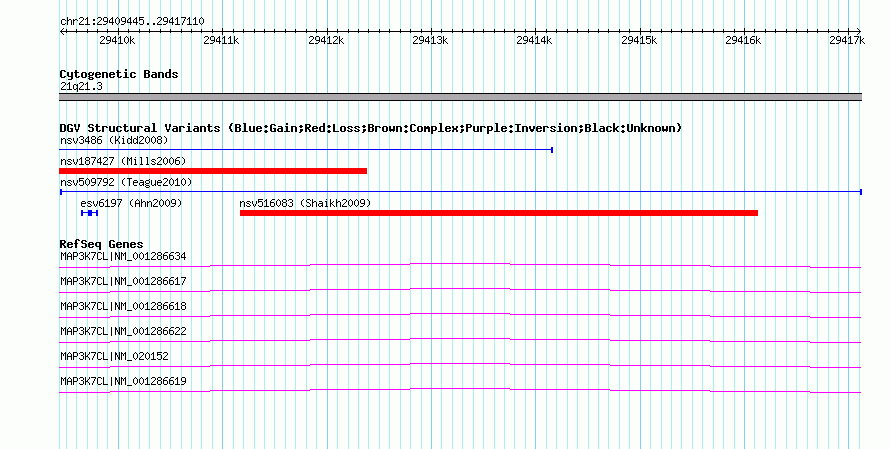
Task: Select the MAP3K7CL|NM_001286622 transcript label
Action: click(123, 331)
